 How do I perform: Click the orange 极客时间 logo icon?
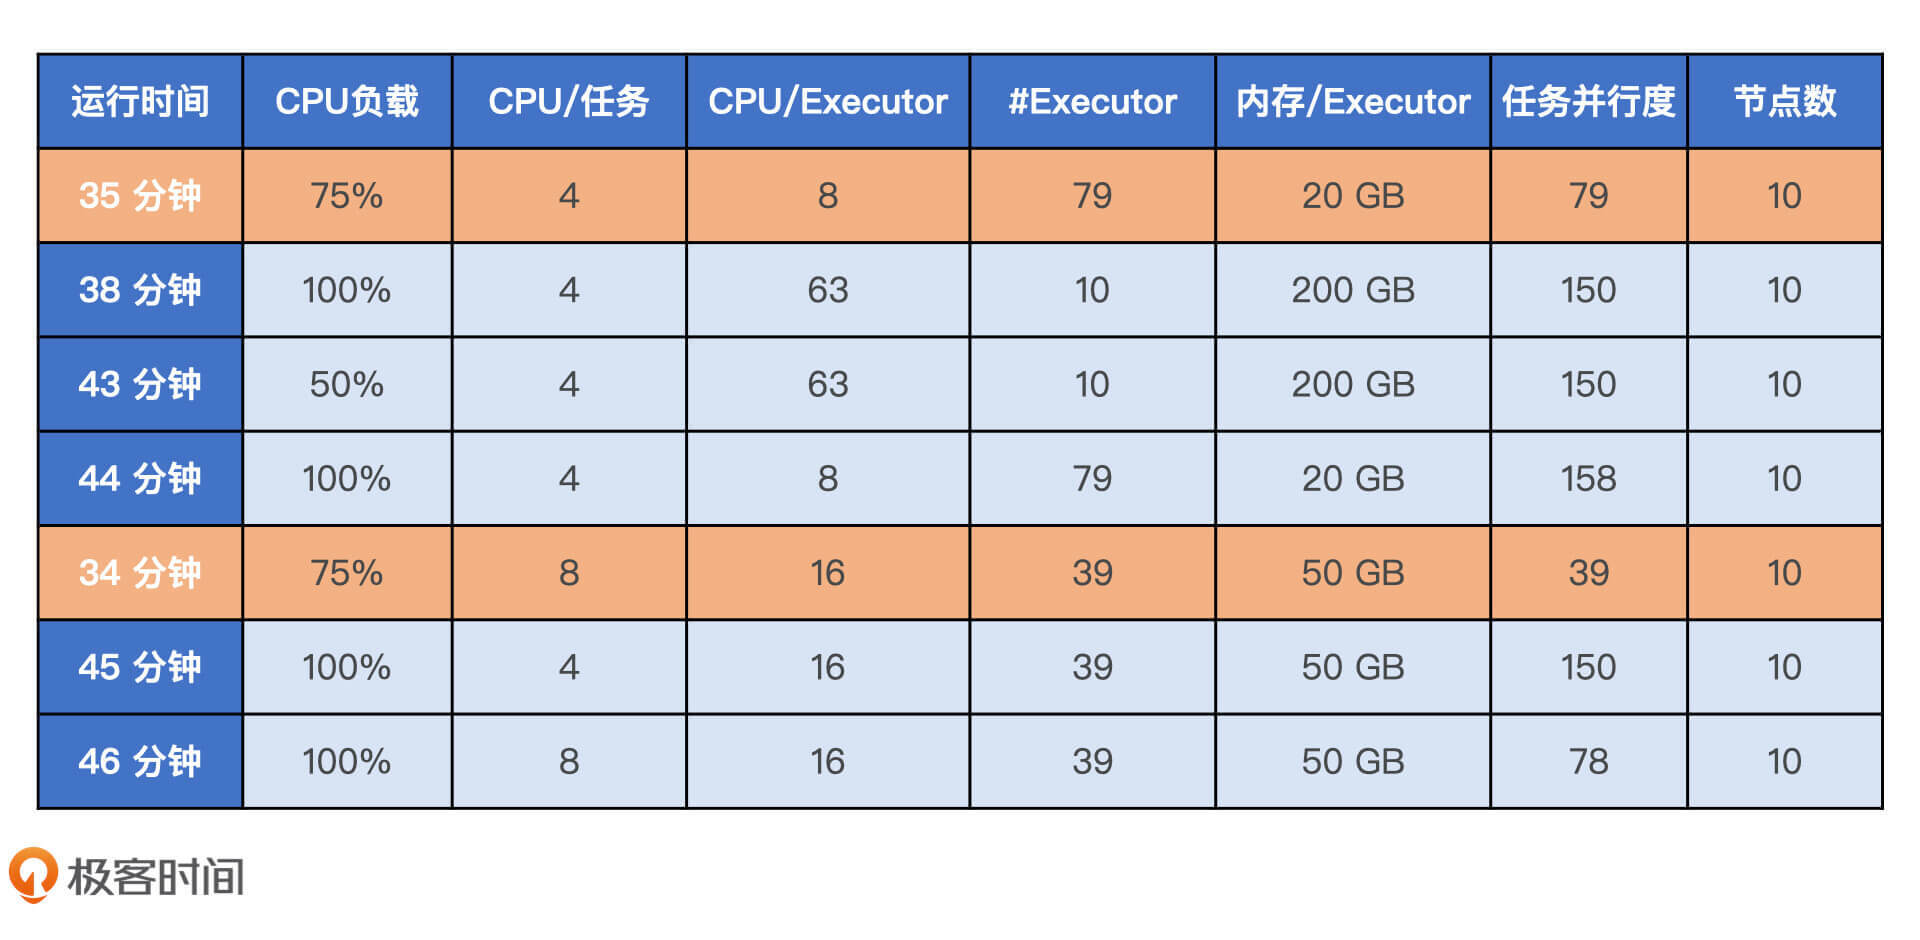tap(32, 875)
